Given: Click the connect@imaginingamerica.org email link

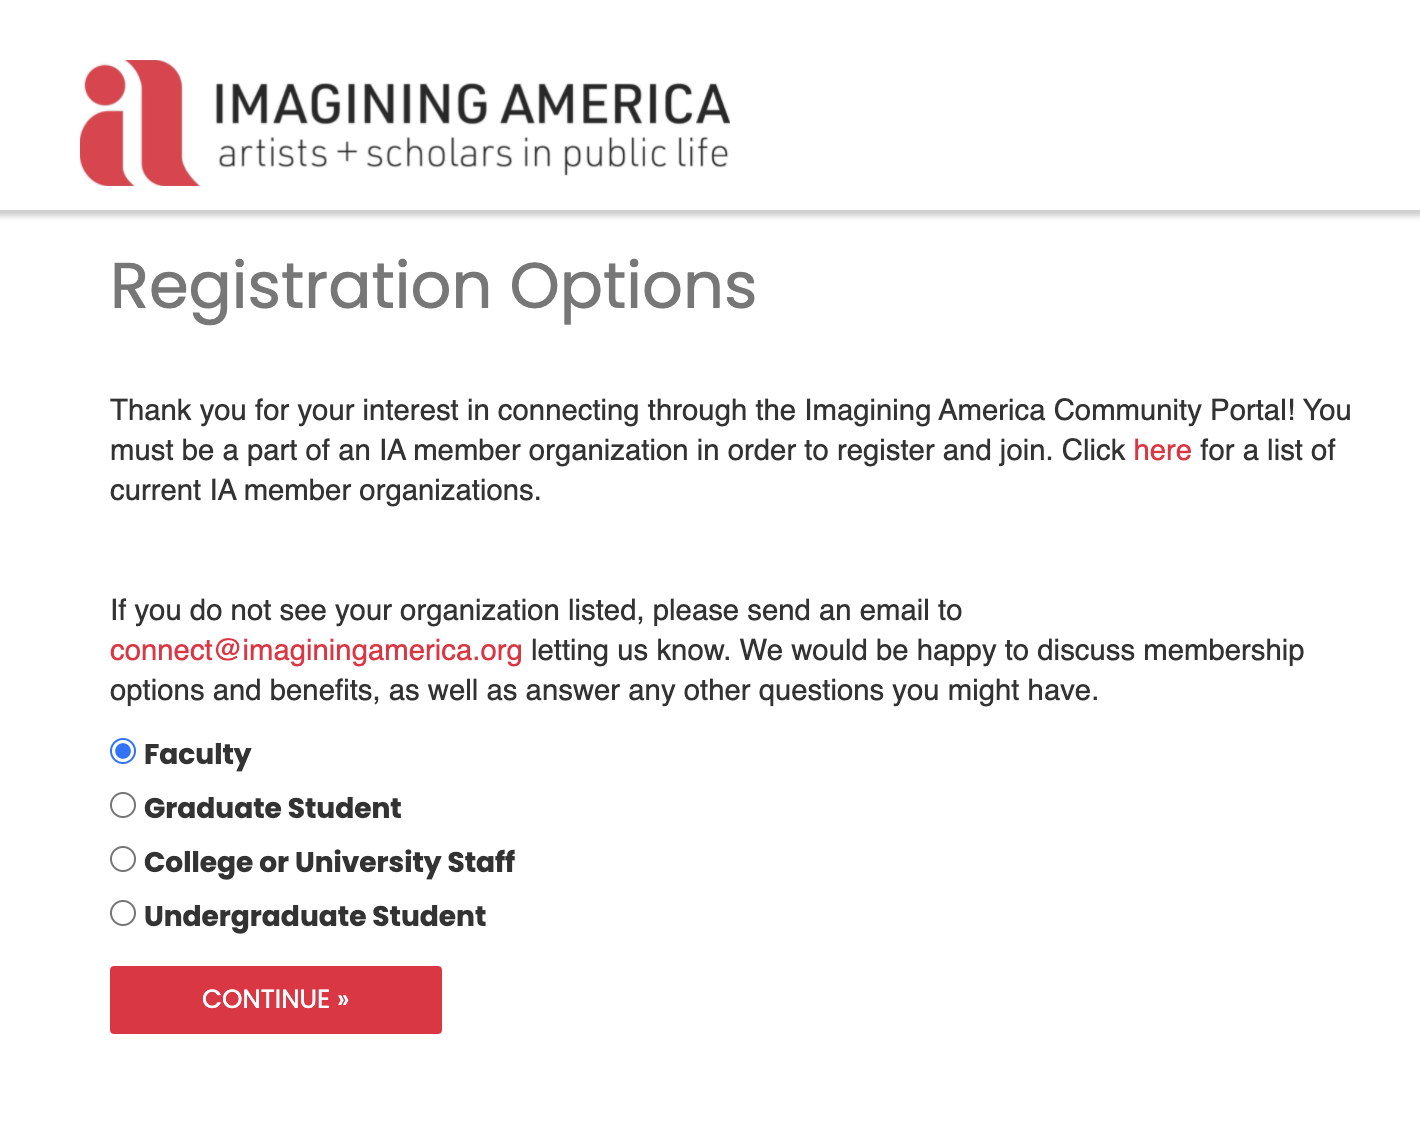Looking at the screenshot, I should [316, 650].
